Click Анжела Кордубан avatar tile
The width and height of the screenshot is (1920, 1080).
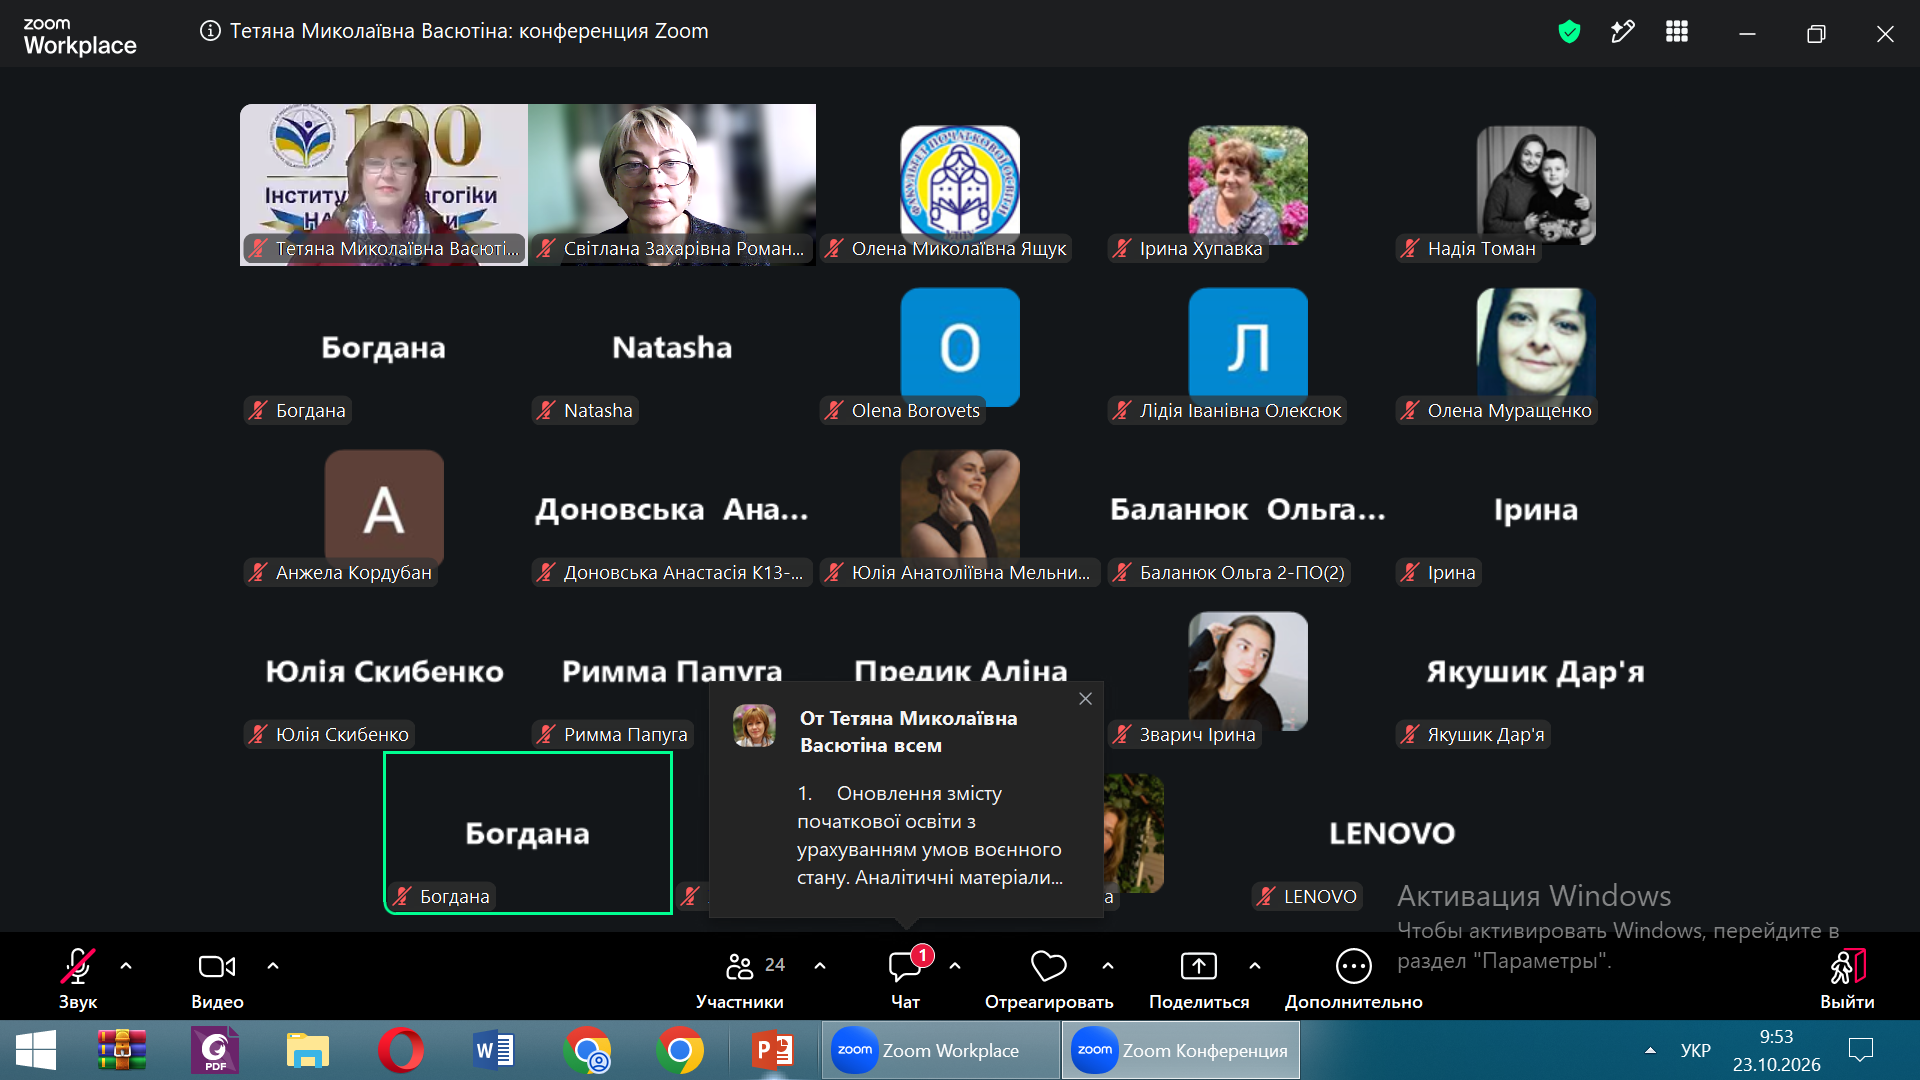pos(384,508)
